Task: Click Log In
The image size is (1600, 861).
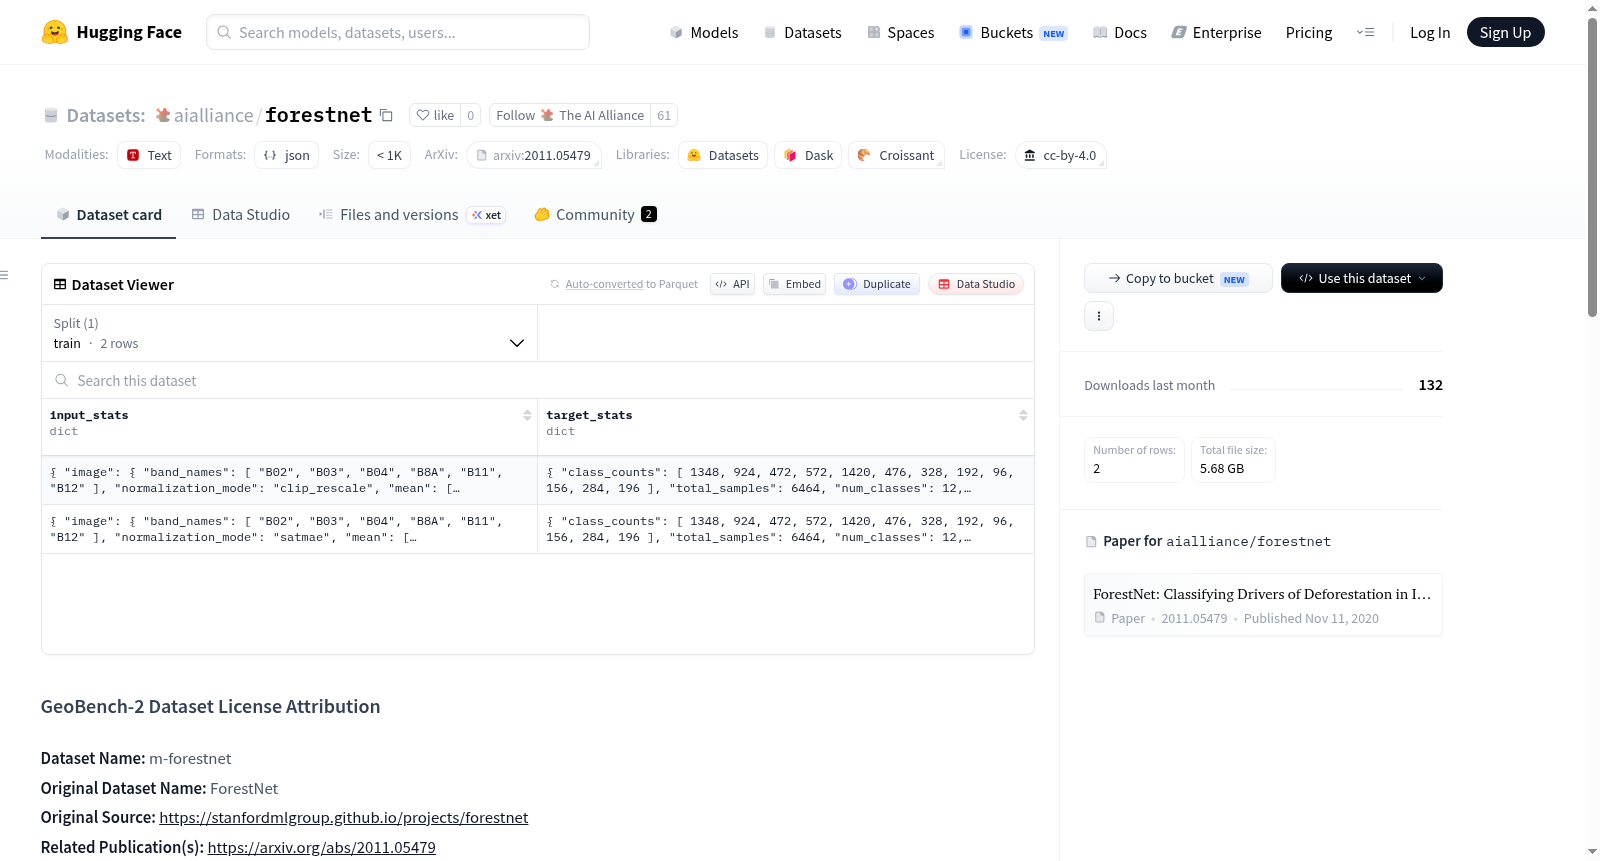Action: click(1430, 32)
